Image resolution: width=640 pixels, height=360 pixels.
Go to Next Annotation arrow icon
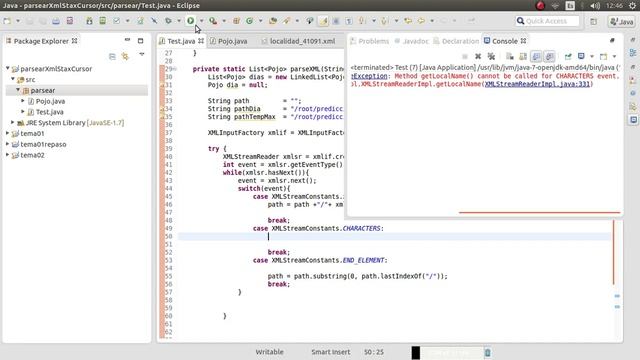point(362,21)
